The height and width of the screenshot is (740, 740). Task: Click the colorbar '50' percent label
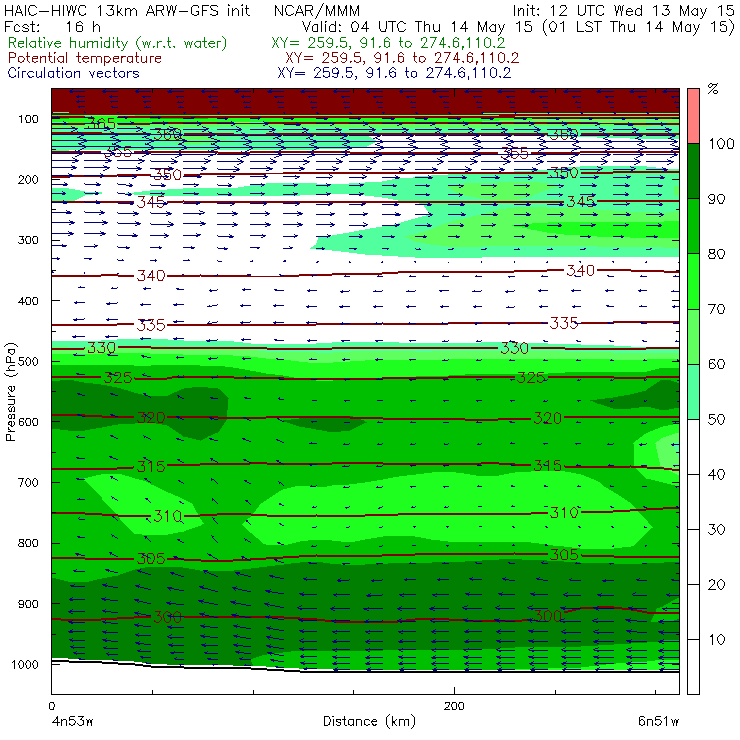(716, 419)
